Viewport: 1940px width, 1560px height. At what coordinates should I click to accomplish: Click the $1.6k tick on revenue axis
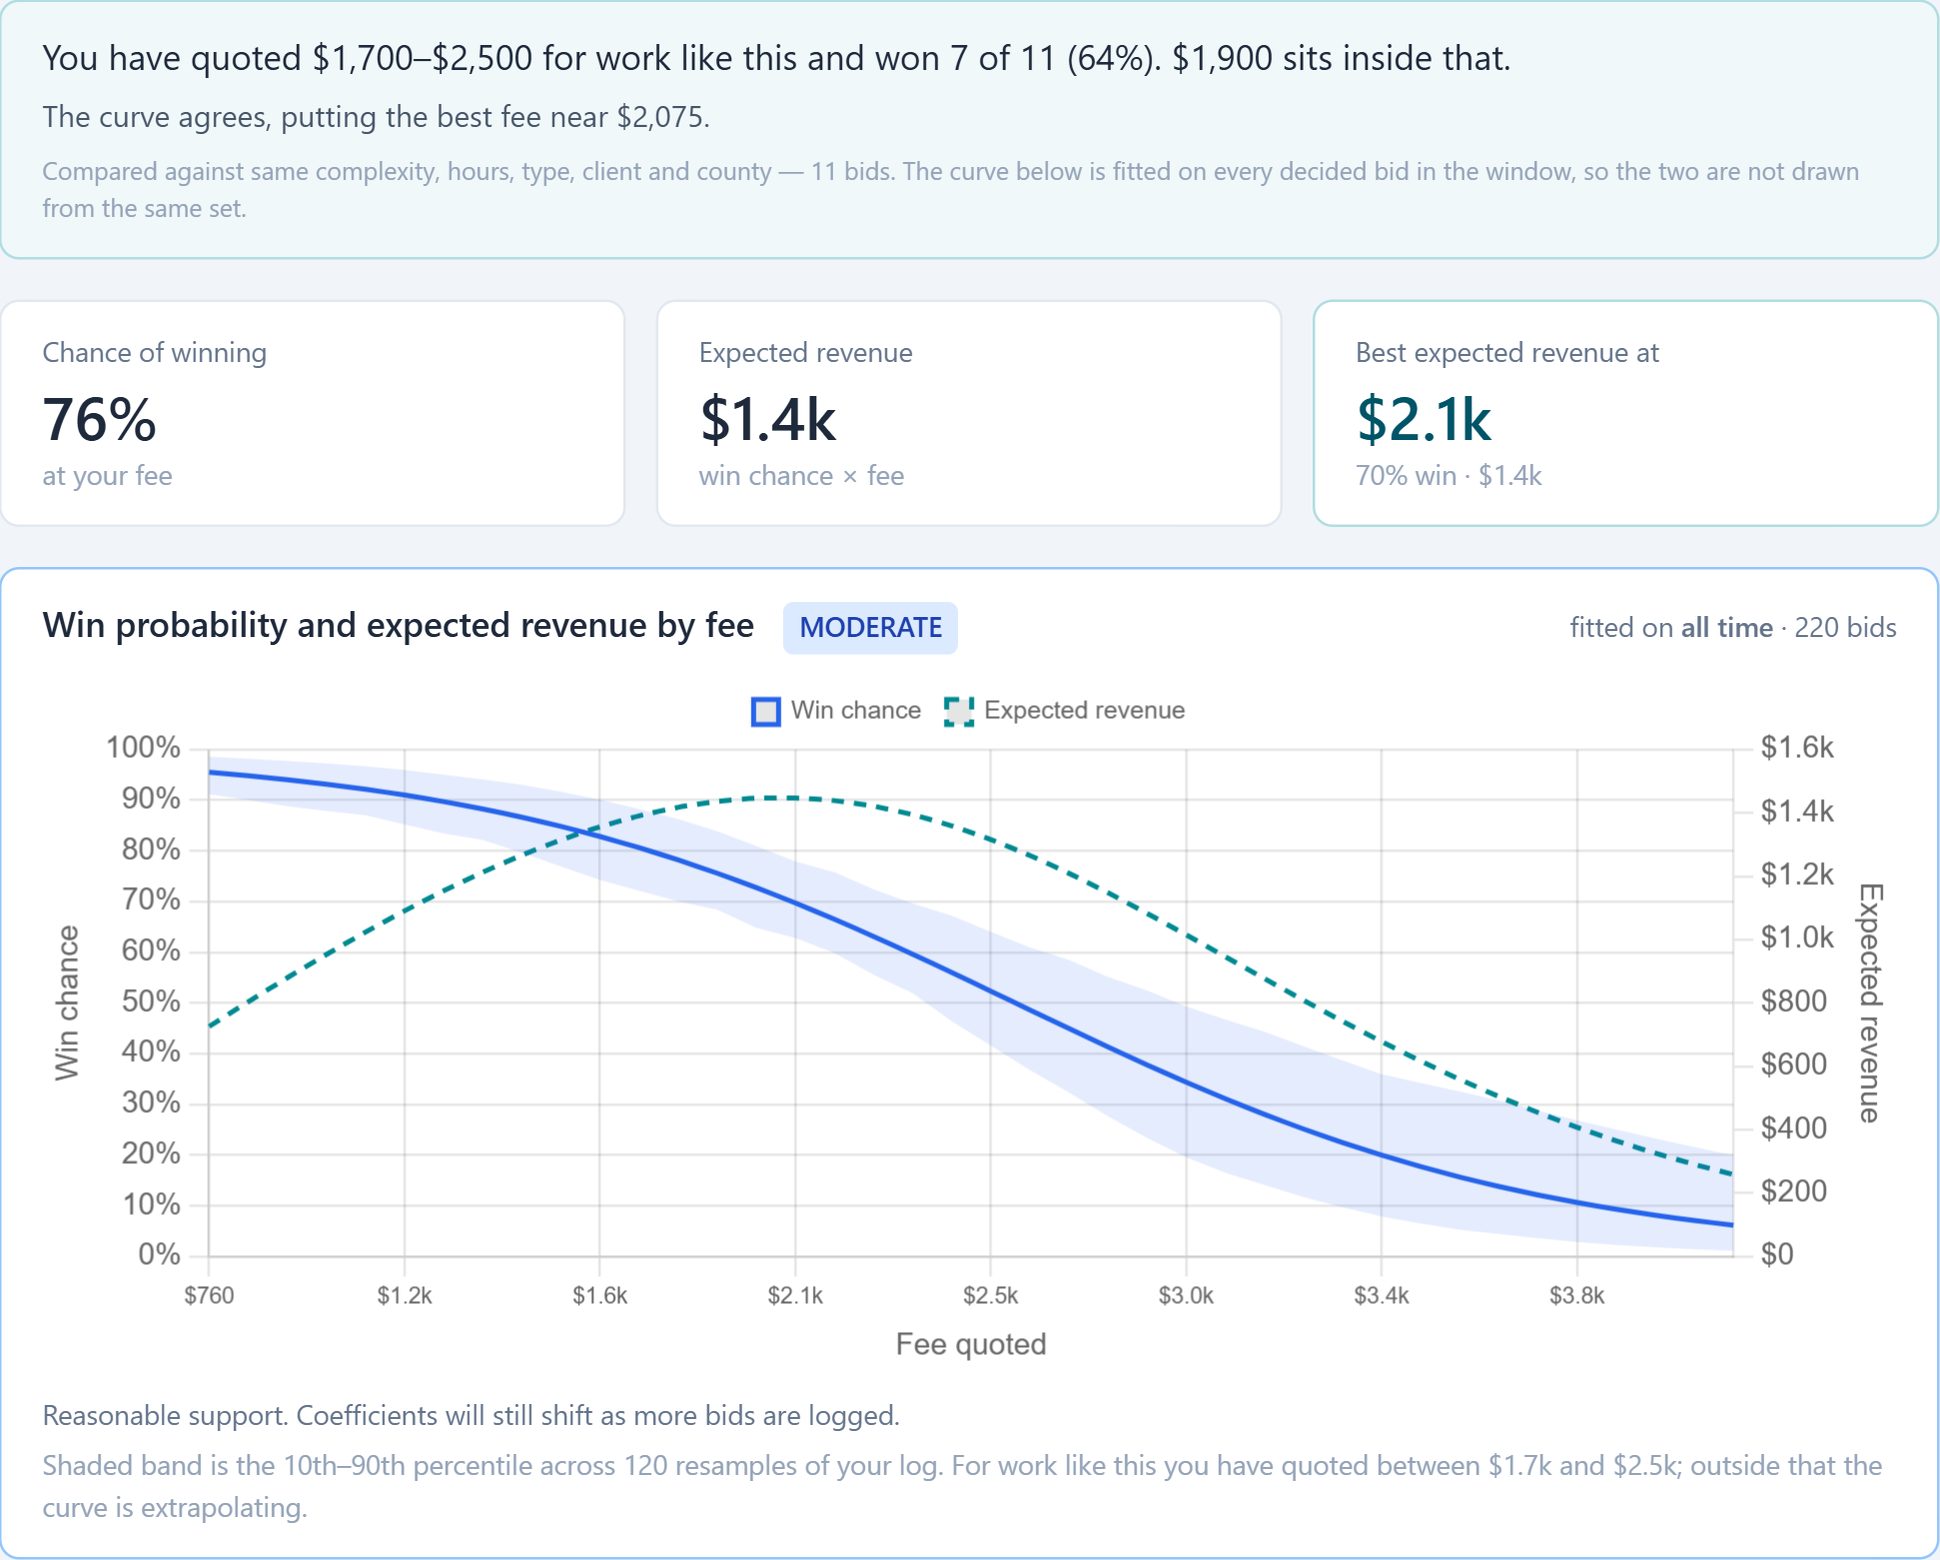pyautogui.click(x=1797, y=748)
